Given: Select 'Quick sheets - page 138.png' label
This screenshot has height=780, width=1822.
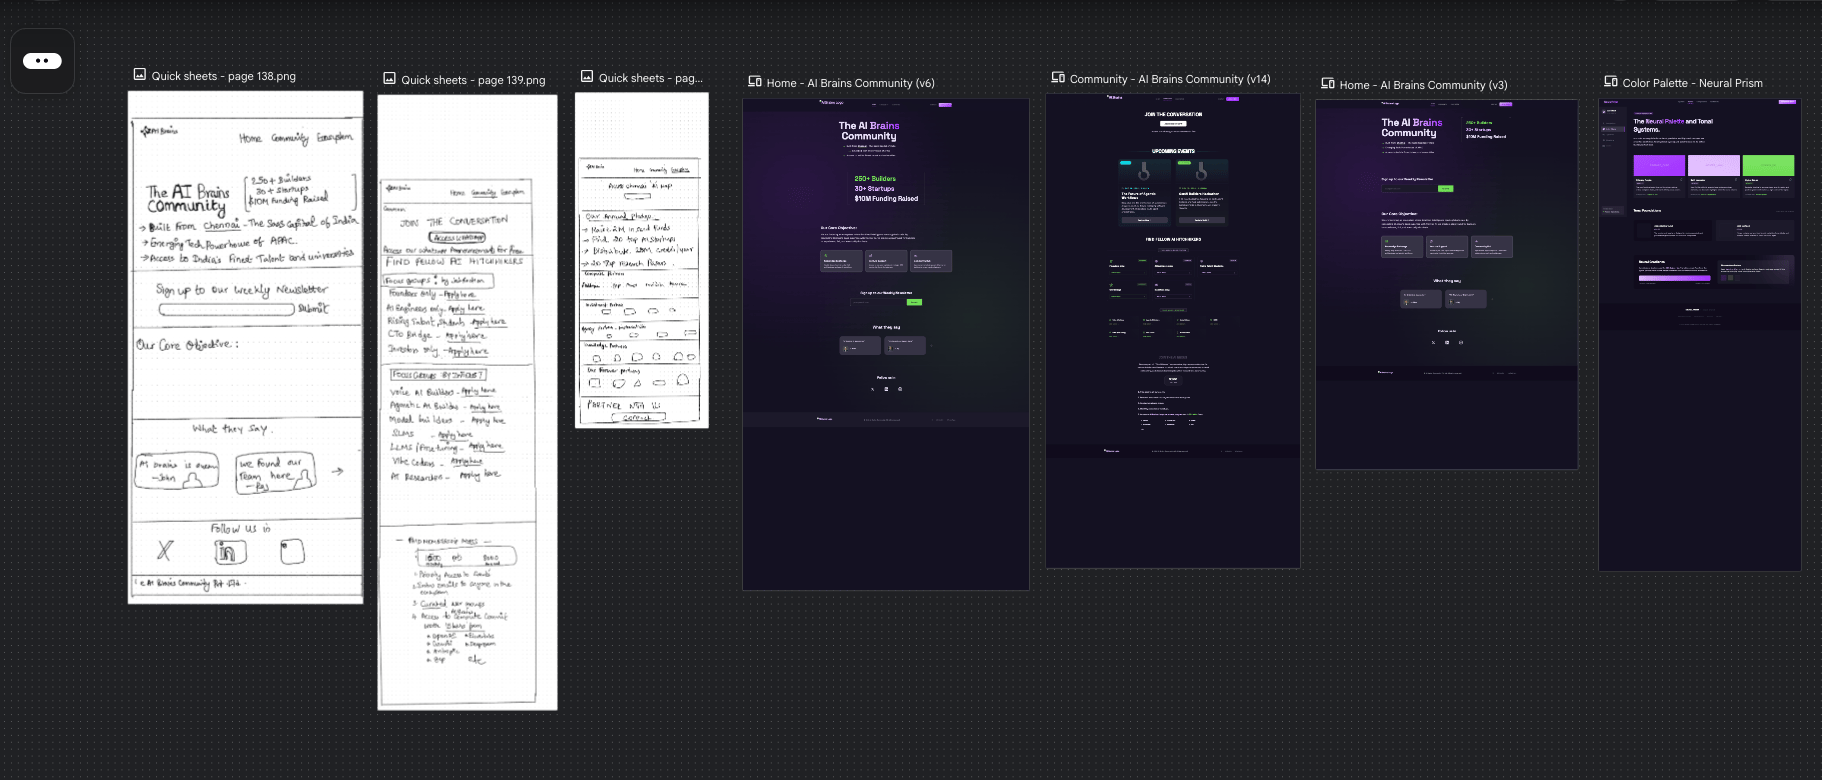Looking at the screenshot, I should (x=224, y=76).
